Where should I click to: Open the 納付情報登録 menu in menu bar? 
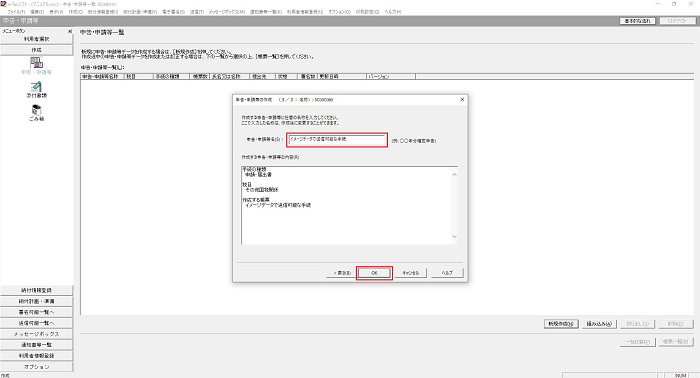[x=103, y=12]
